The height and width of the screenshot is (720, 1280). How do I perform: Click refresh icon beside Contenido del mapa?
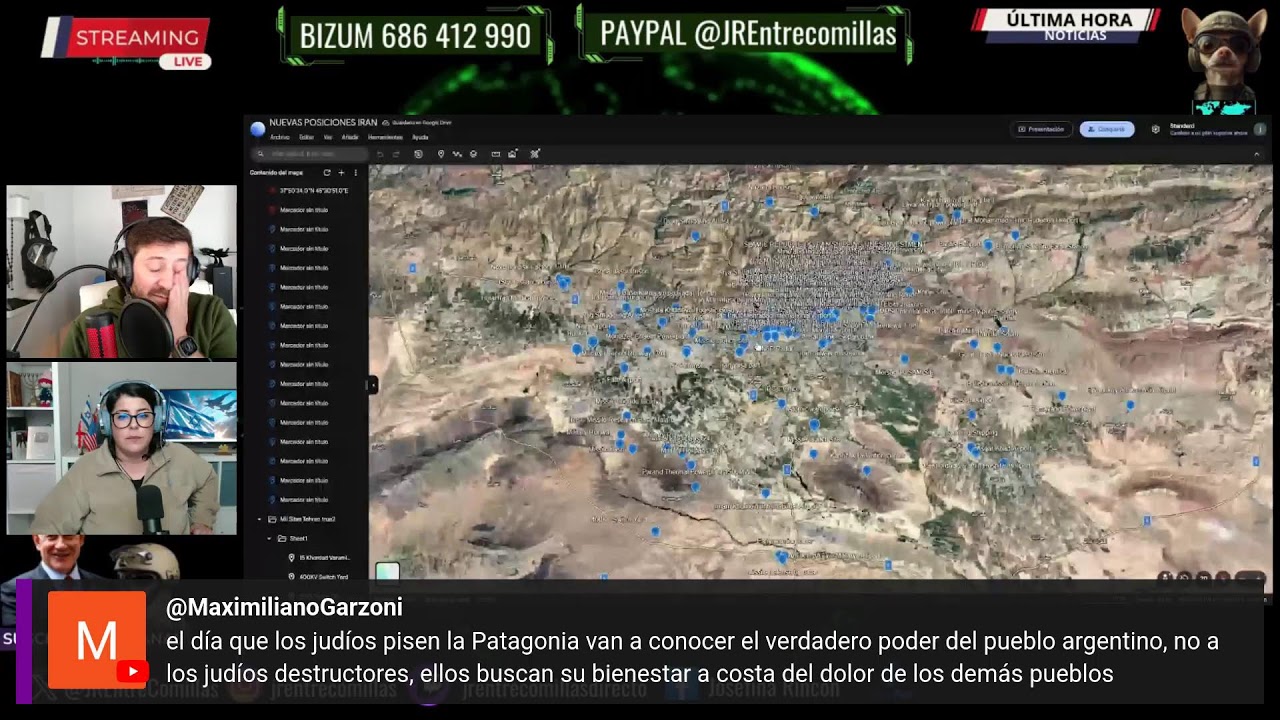pos(327,173)
